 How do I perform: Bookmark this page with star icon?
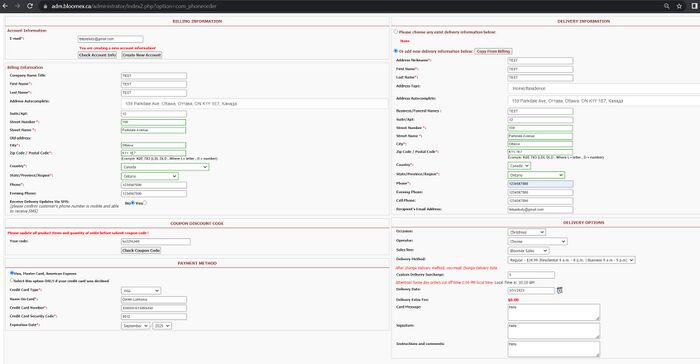[x=679, y=6]
